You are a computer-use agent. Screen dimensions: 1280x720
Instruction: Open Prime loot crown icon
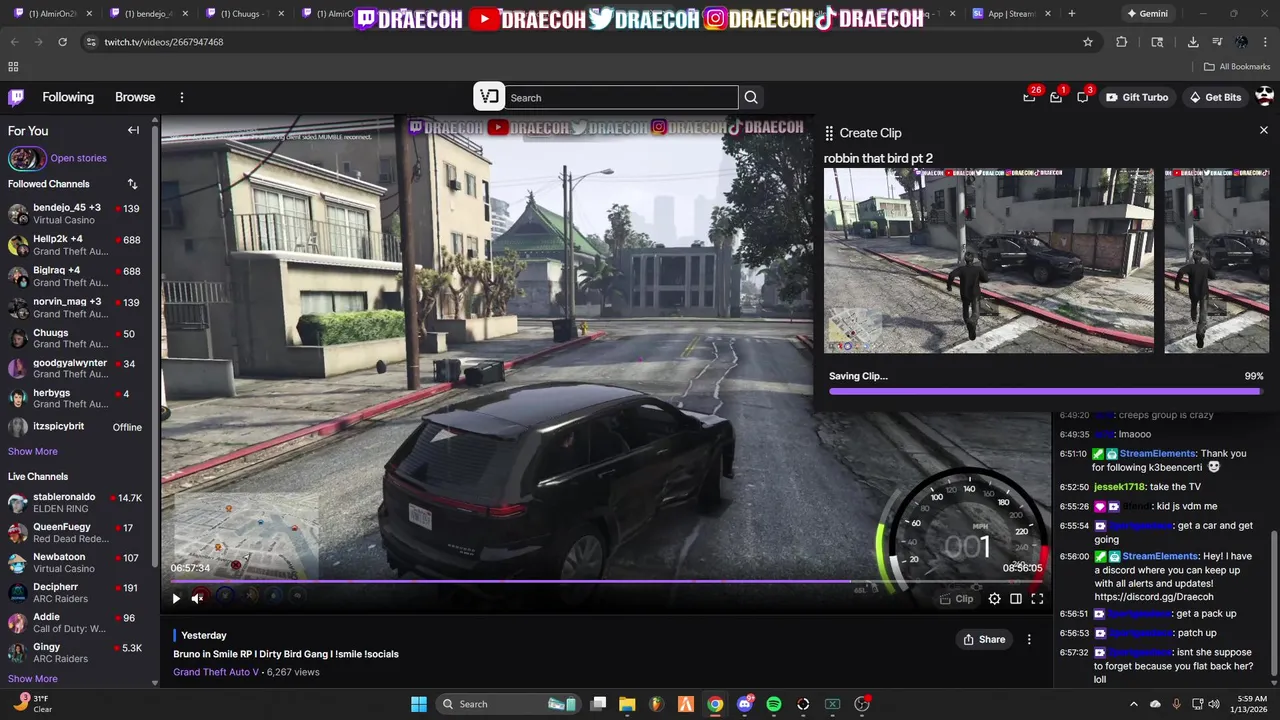point(1029,97)
